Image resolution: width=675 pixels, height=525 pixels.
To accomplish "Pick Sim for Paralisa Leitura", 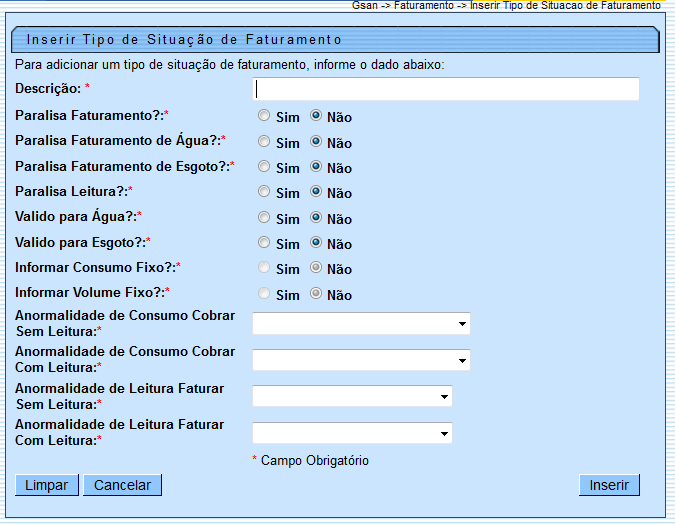I will click(x=264, y=192).
